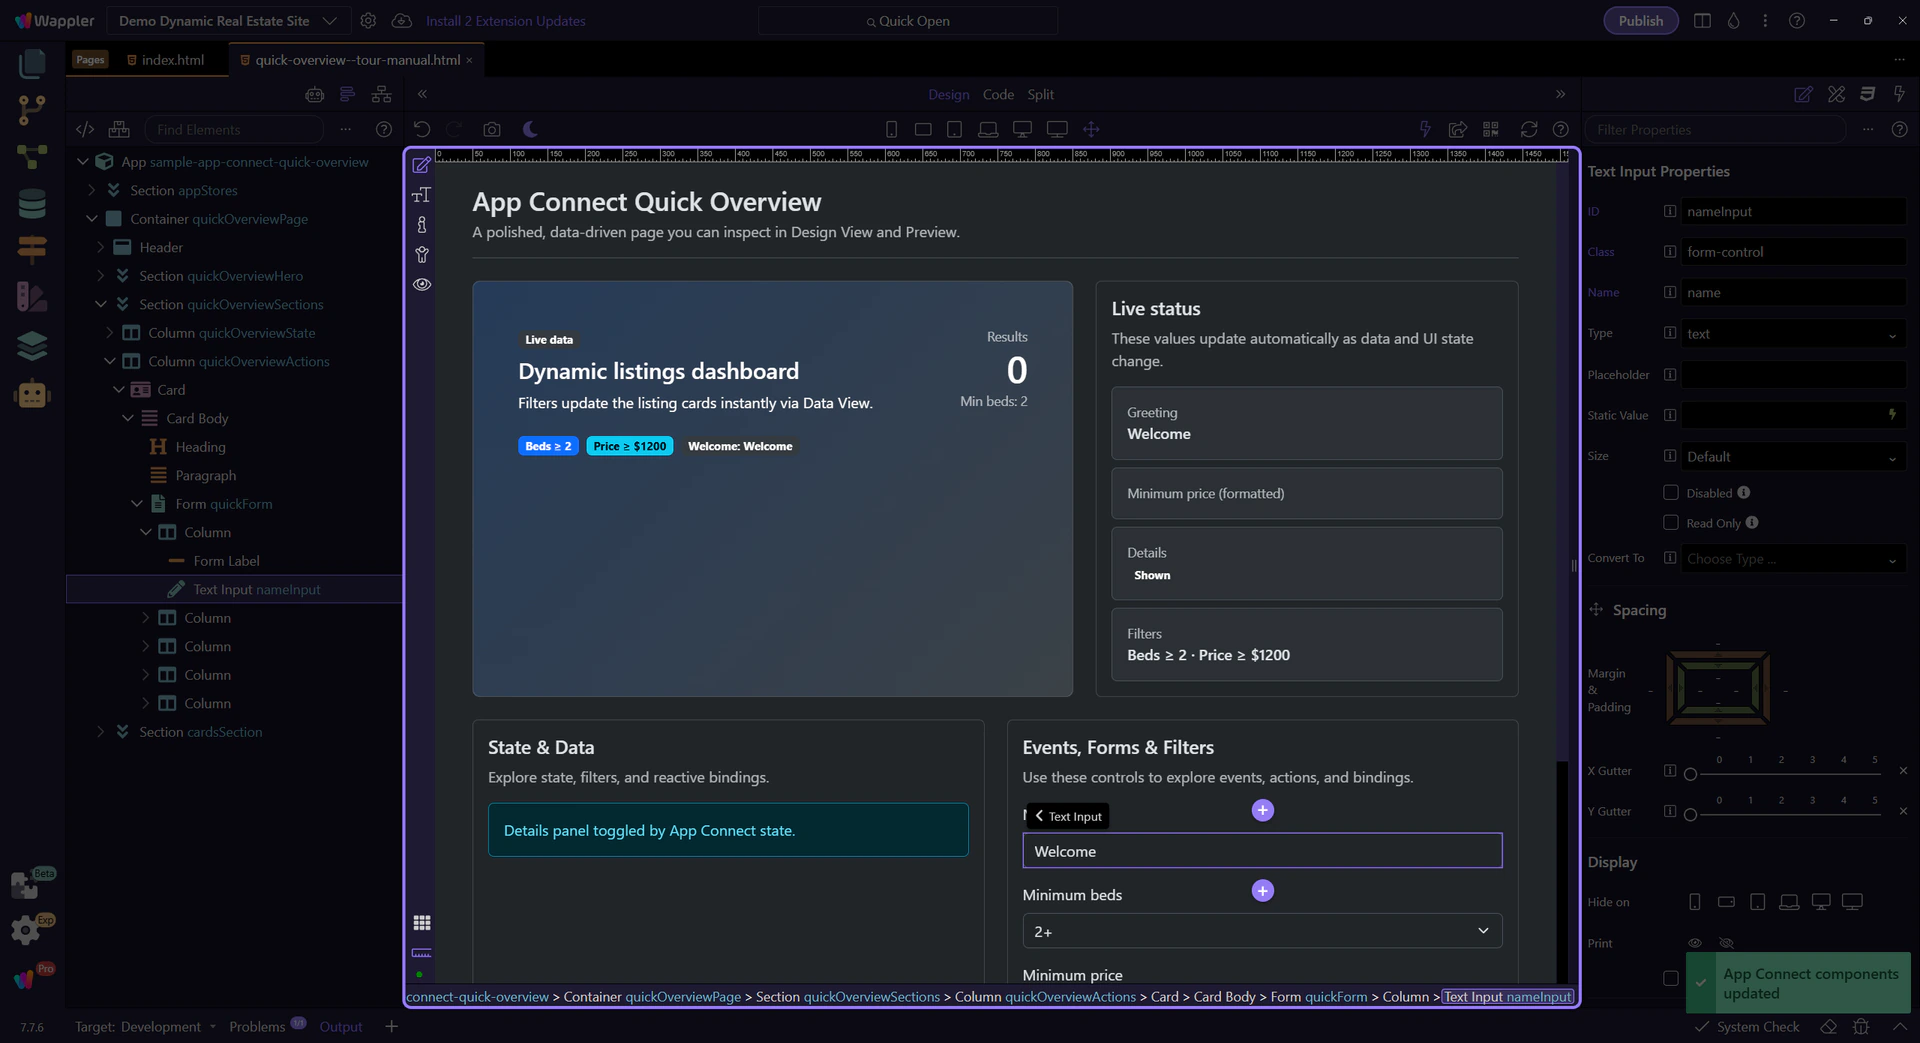Viewport: 1920px width, 1043px height.
Task: Click the eye preview icon in canvas toolbar
Action: coord(422,285)
